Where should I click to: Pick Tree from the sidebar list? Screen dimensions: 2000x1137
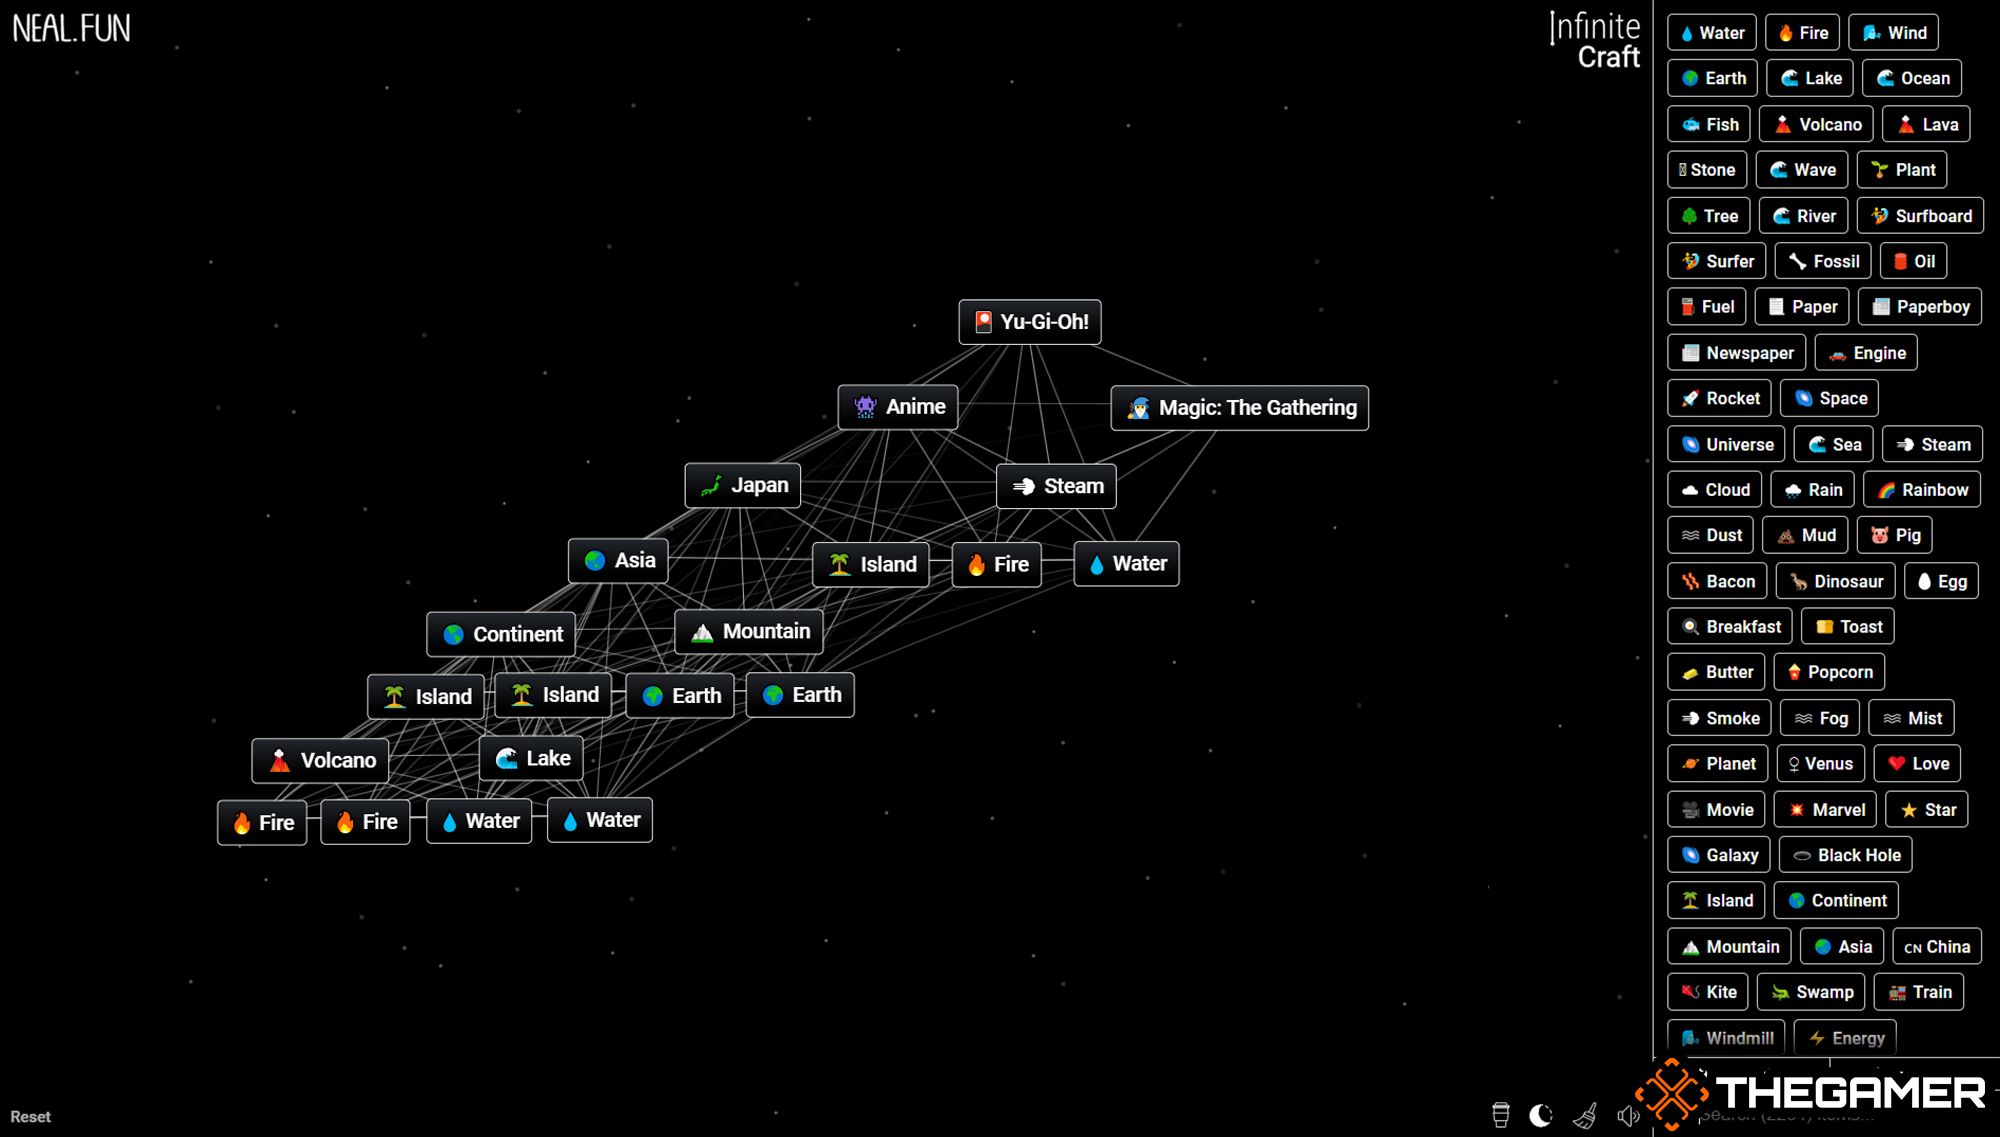[x=1709, y=216]
